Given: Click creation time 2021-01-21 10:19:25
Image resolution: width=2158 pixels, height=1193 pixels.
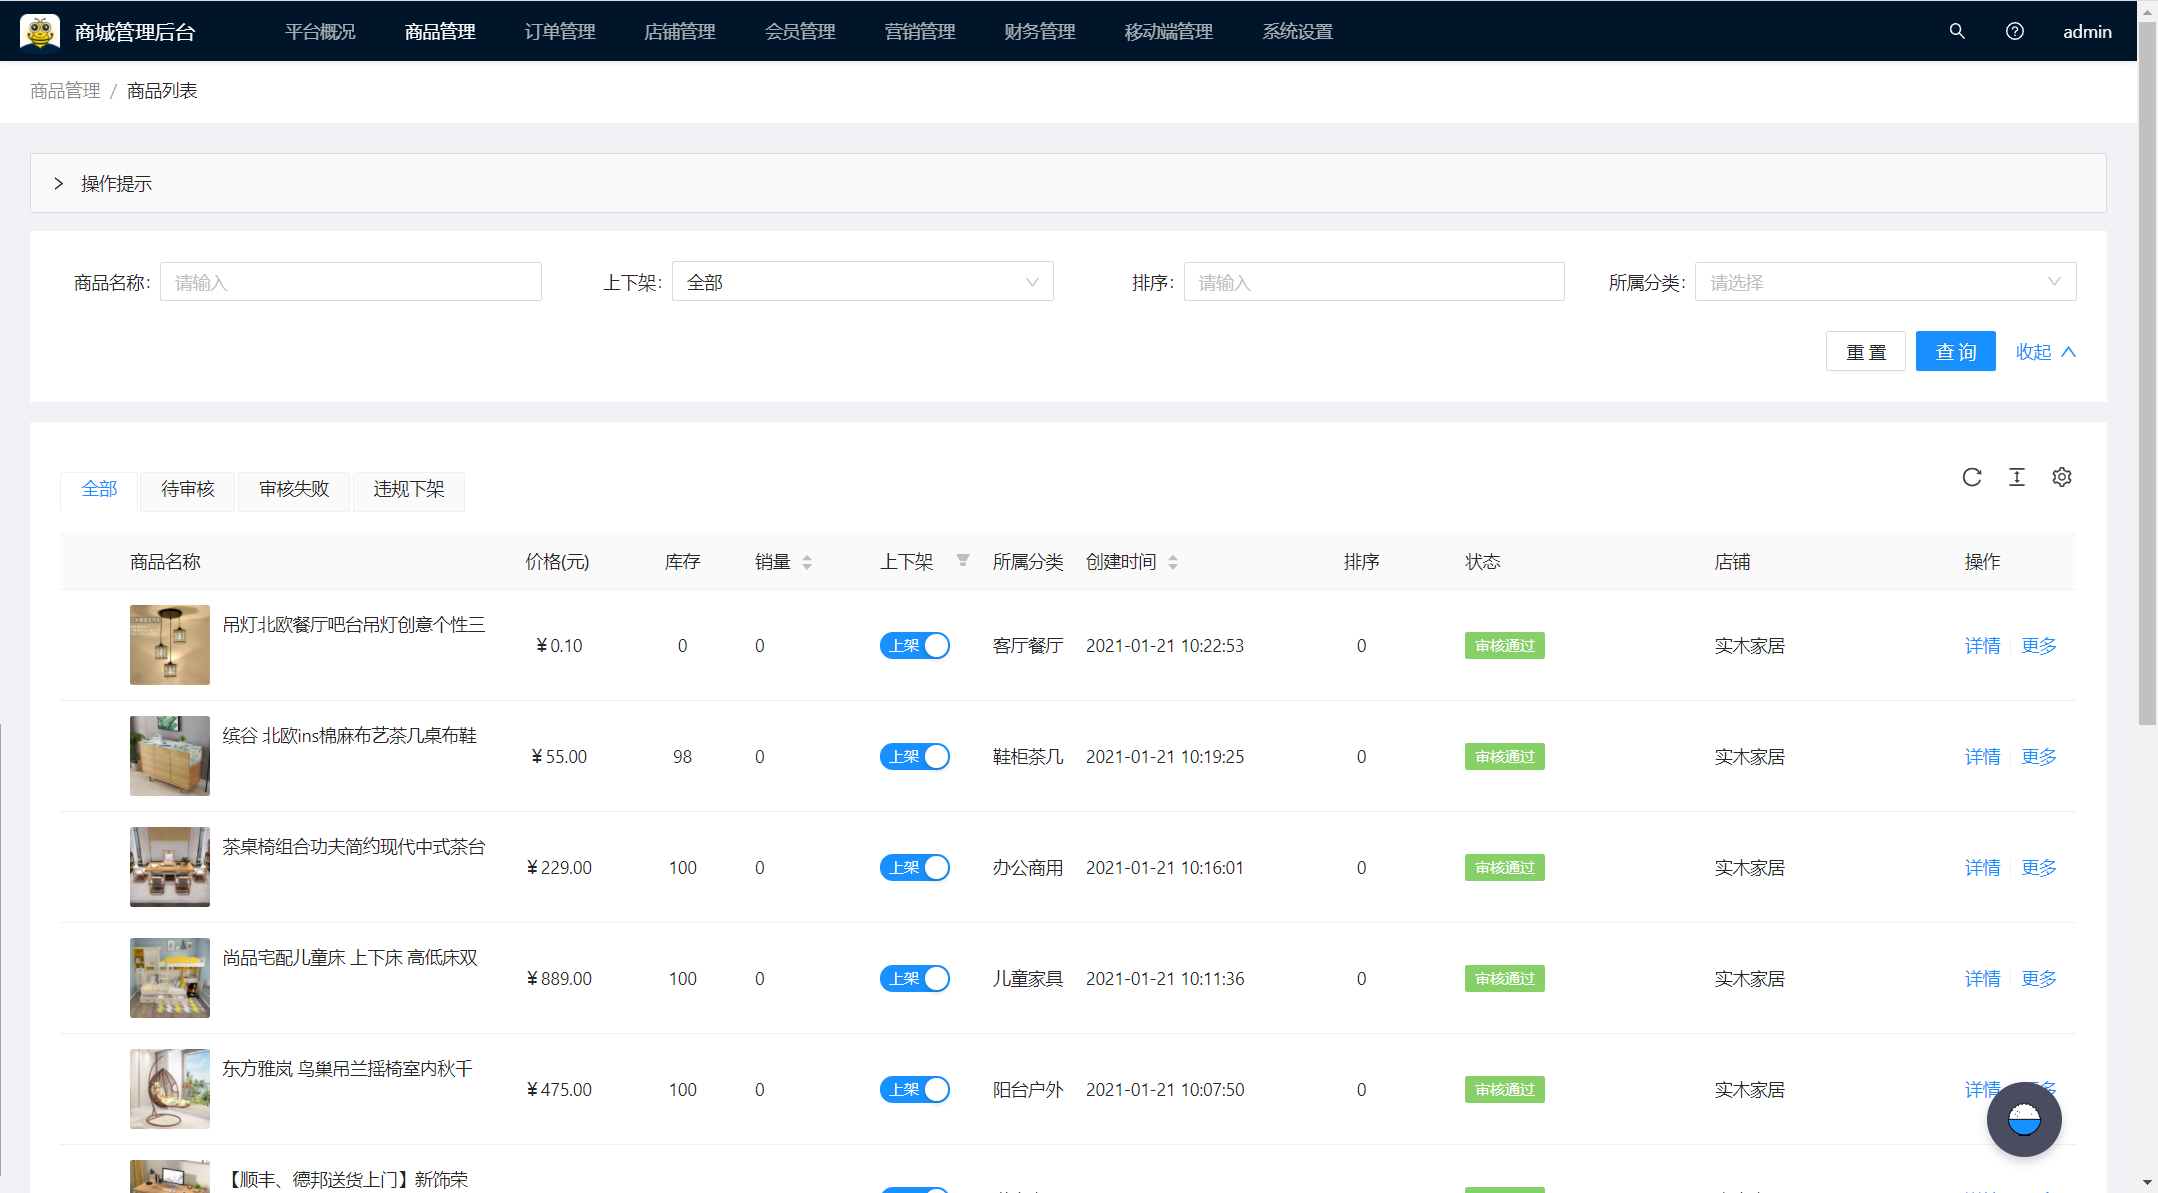Looking at the screenshot, I should tap(1165, 757).
